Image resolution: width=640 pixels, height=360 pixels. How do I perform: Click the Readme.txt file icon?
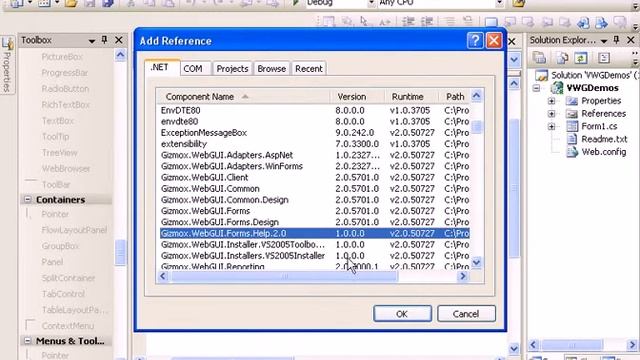(572, 139)
